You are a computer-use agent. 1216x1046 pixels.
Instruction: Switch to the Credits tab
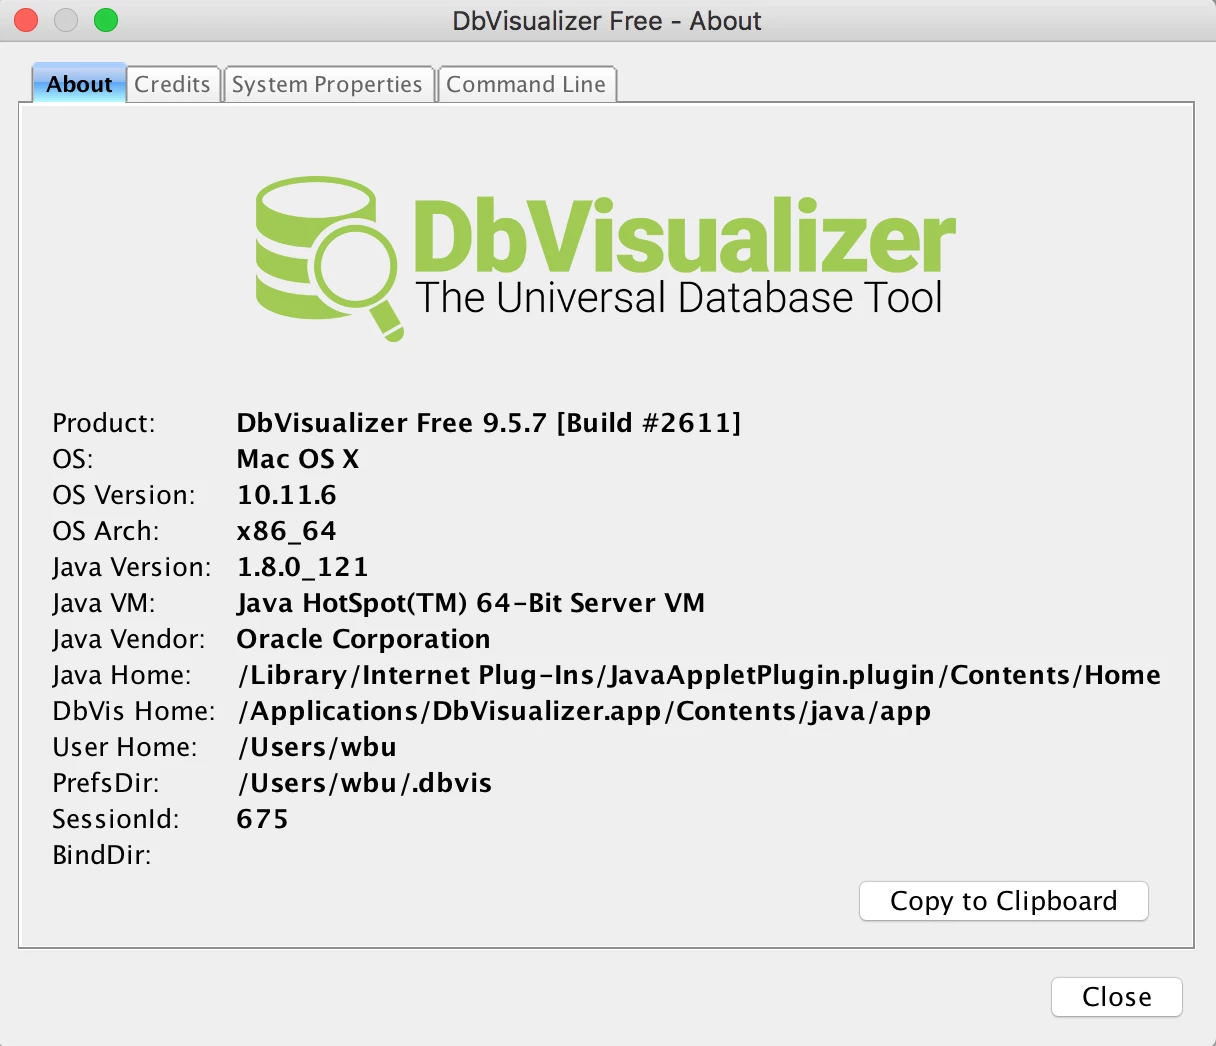point(172,84)
